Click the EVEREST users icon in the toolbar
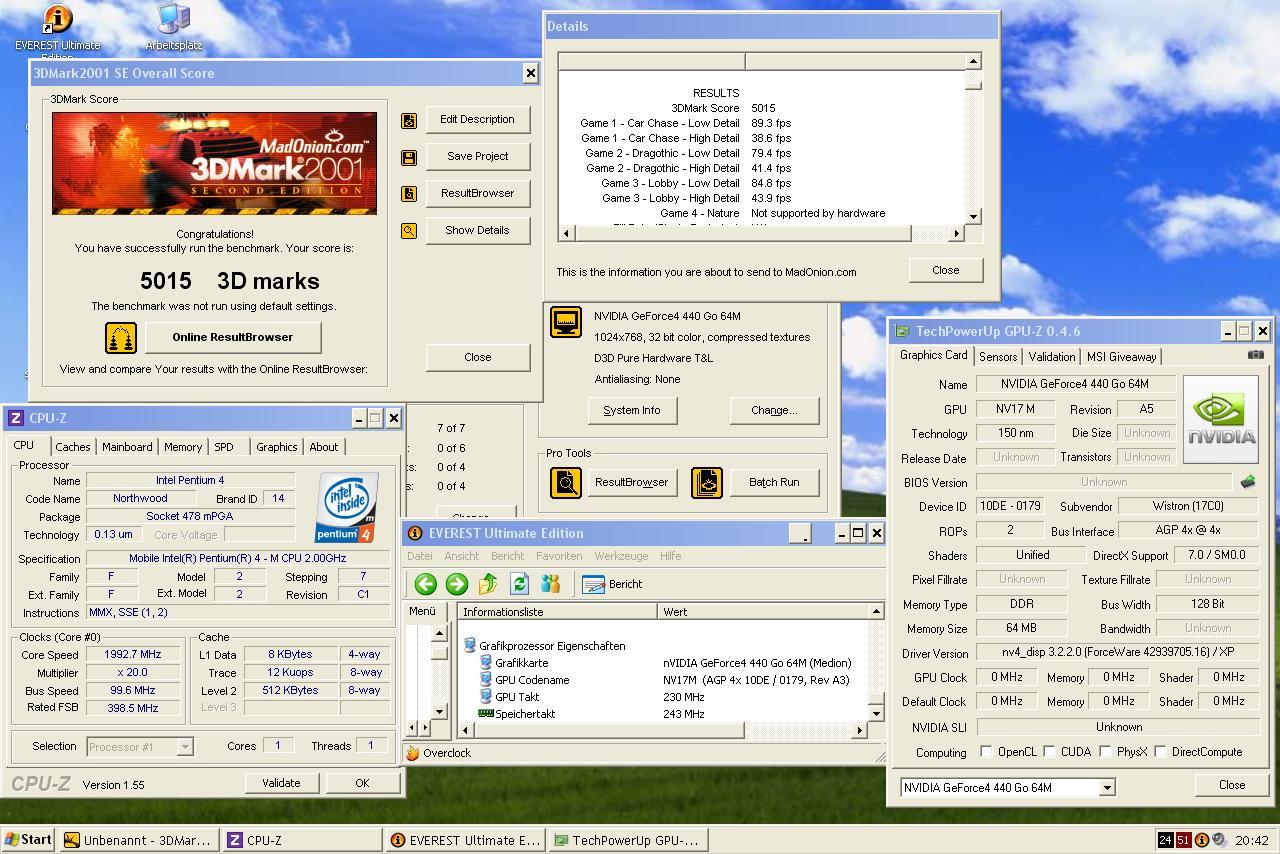 click(550, 584)
